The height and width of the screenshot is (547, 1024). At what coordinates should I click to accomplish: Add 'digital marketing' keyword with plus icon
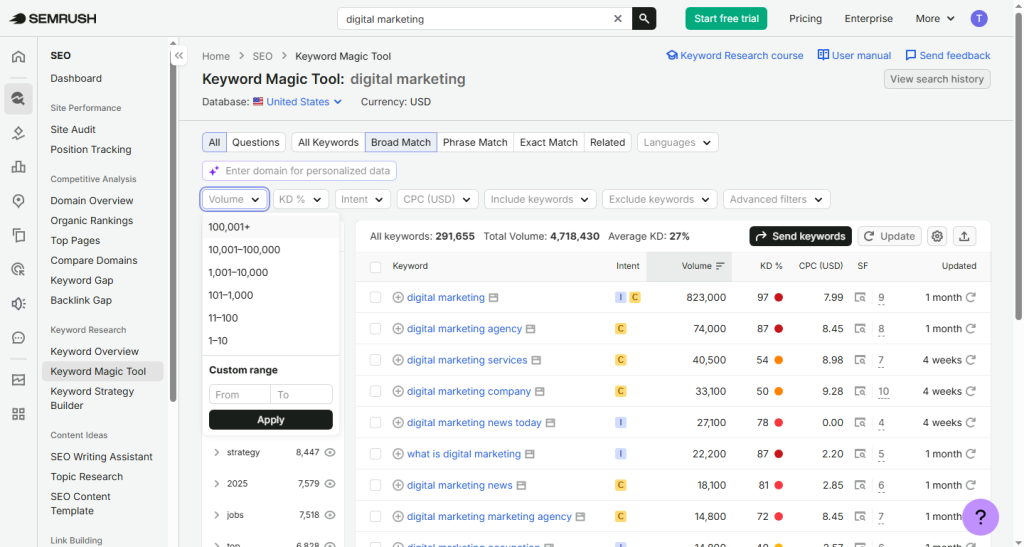pos(398,298)
